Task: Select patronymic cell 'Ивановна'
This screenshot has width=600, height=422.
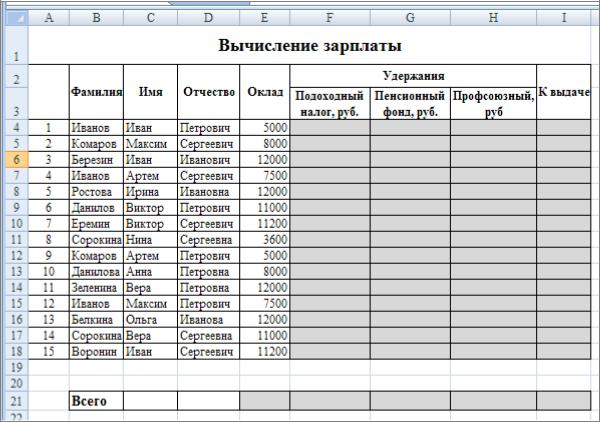Action: (209, 192)
